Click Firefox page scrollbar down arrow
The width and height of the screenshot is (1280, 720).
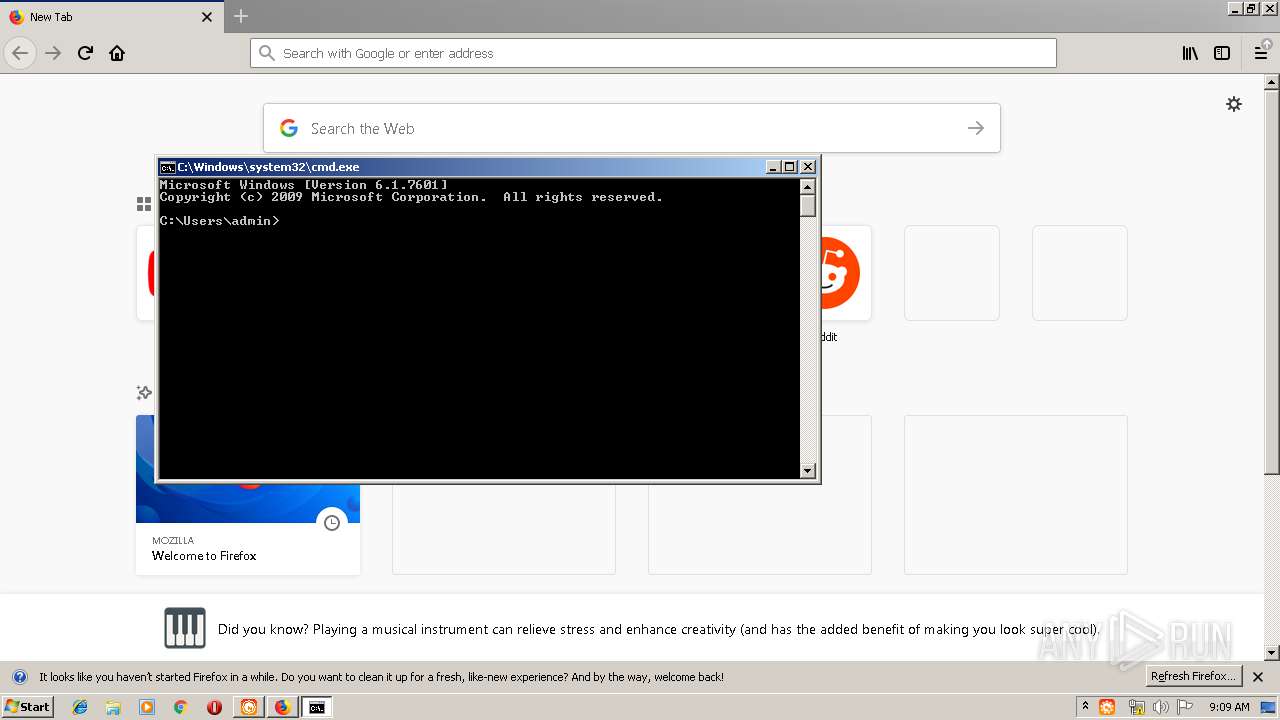click(1272, 653)
